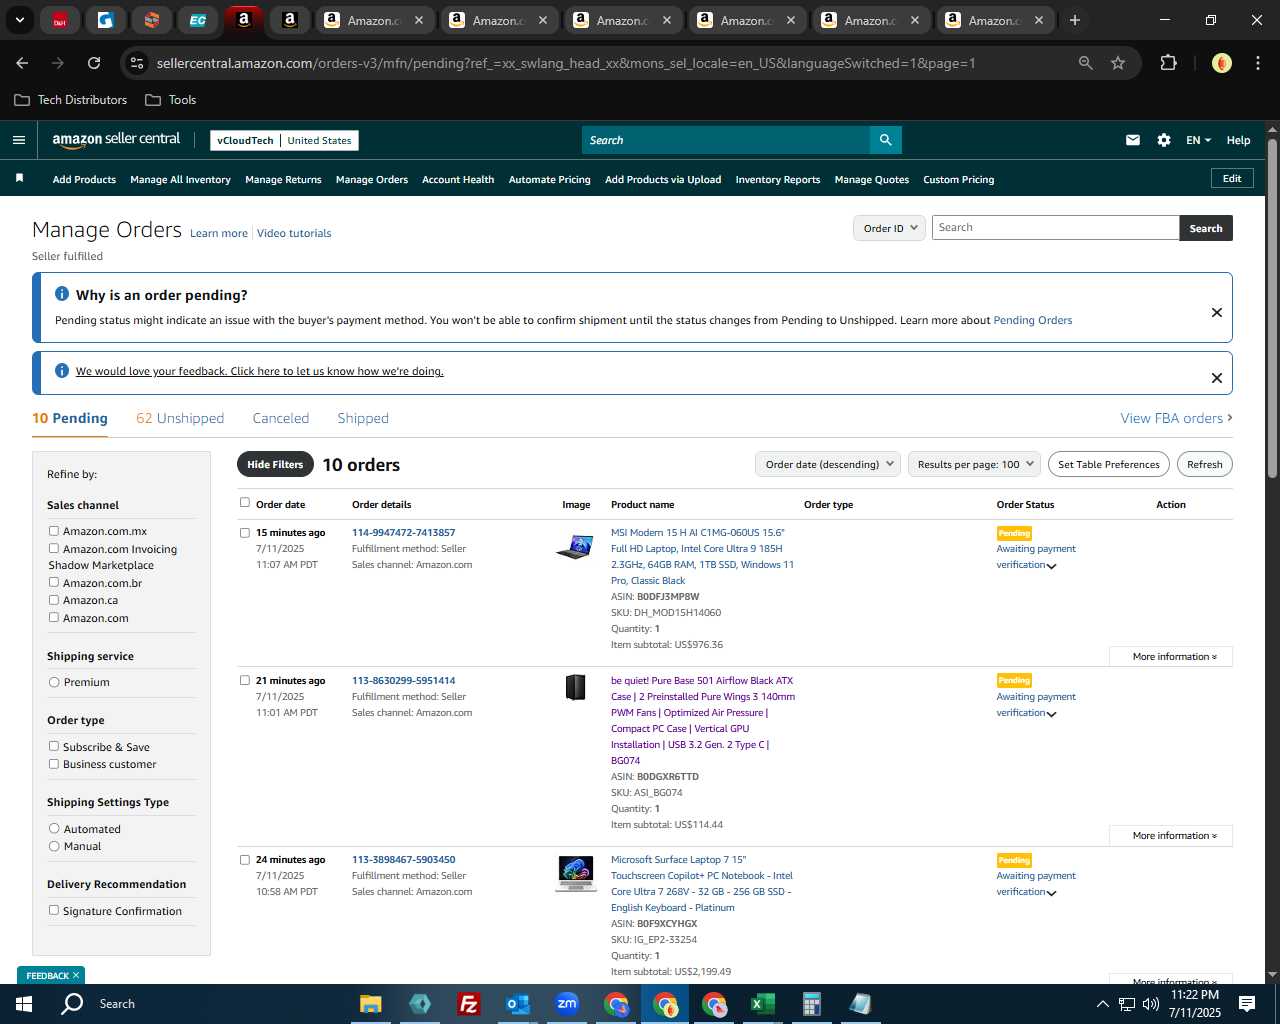Click the info icon in pending banner
This screenshot has width=1280, height=1024.
tap(62, 294)
